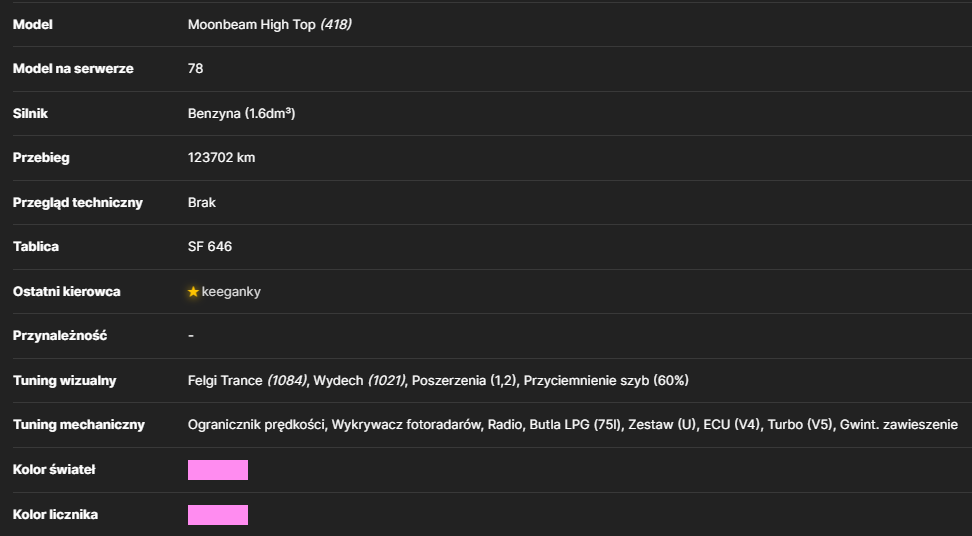Click the Tuning mechaniczny row label
Screen dimensions: 972x536
(x=79, y=425)
